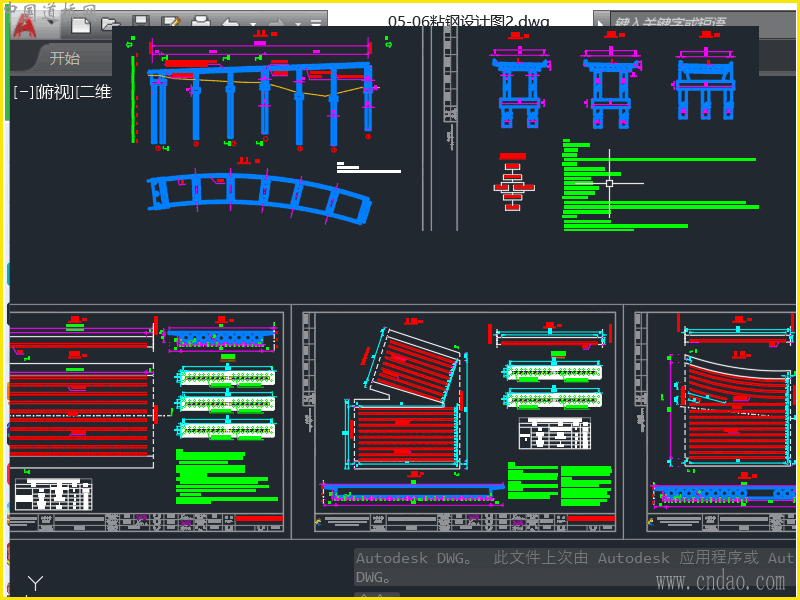800x600 pixels.
Task: Open the 俯视 view control menu
Action: [x=55, y=92]
